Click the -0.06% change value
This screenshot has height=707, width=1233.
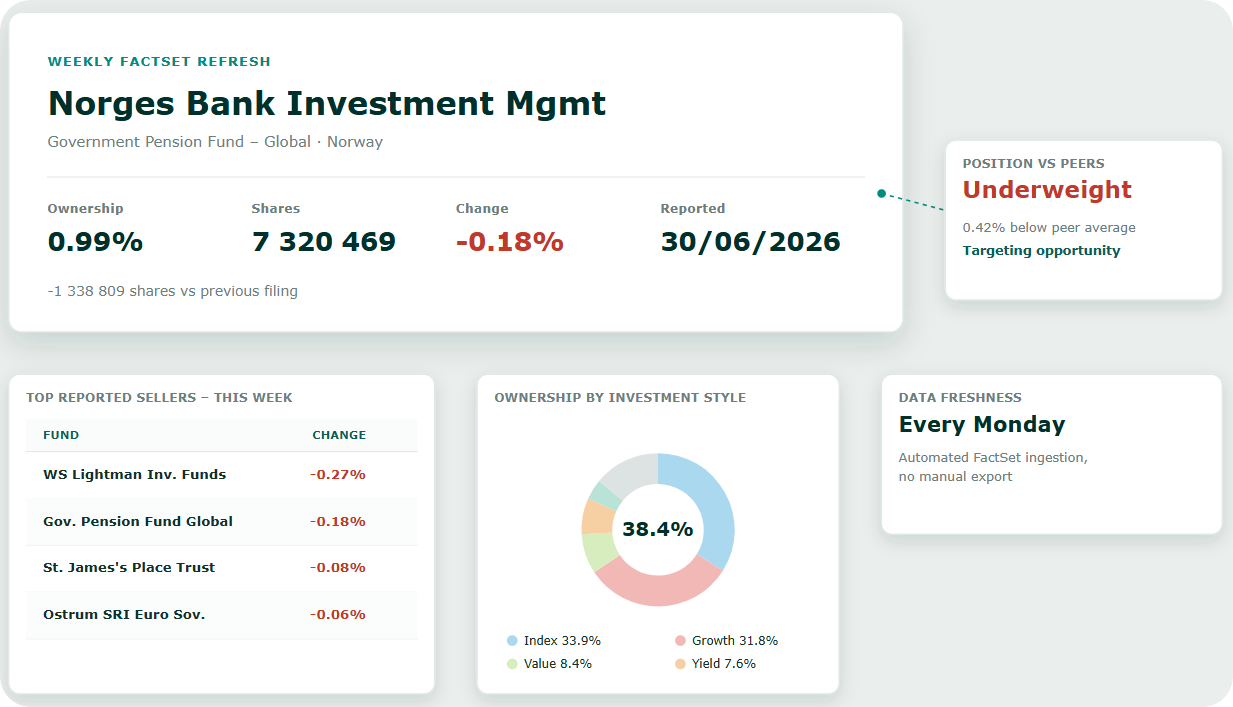(x=337, y=615)
